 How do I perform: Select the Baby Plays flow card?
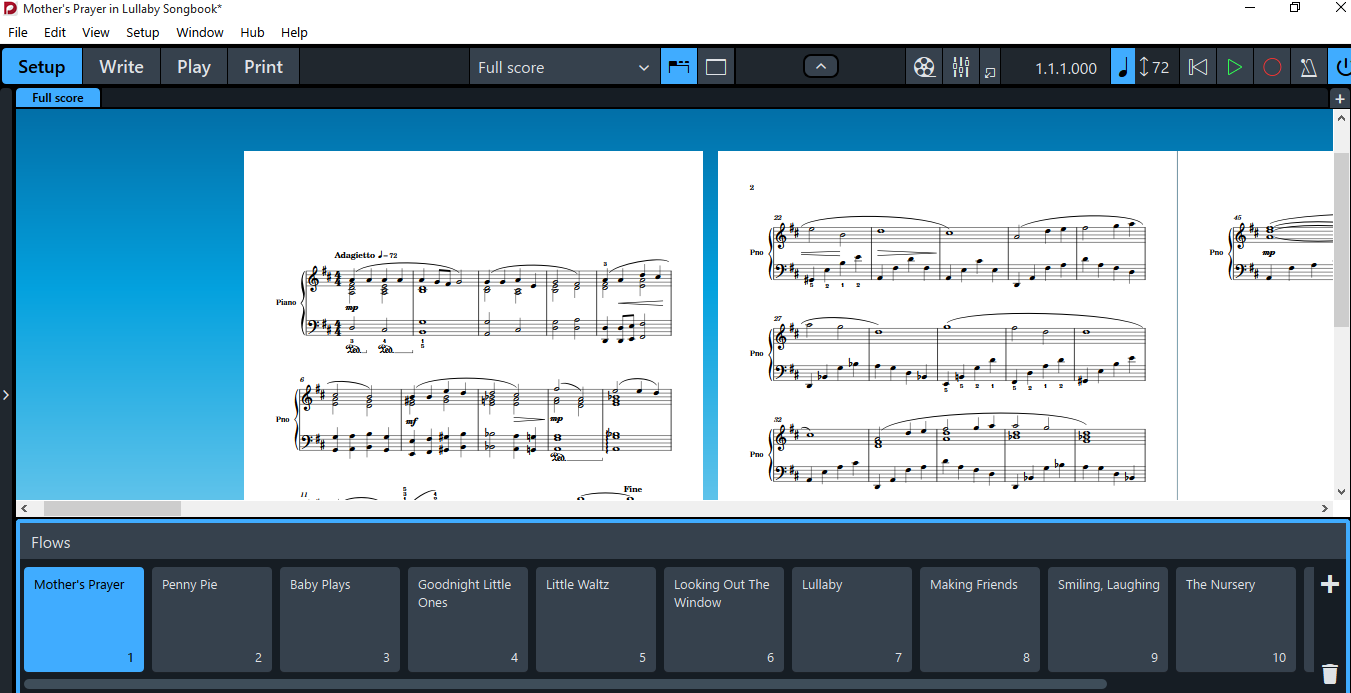tap(340, 619)
